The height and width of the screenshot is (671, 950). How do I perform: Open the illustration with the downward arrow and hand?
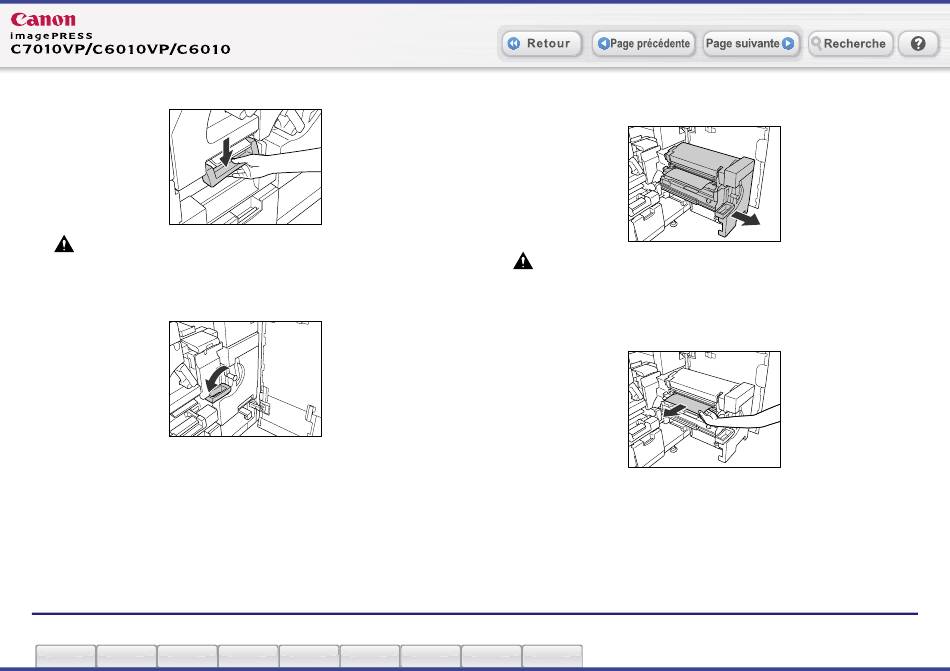point(245,167)
